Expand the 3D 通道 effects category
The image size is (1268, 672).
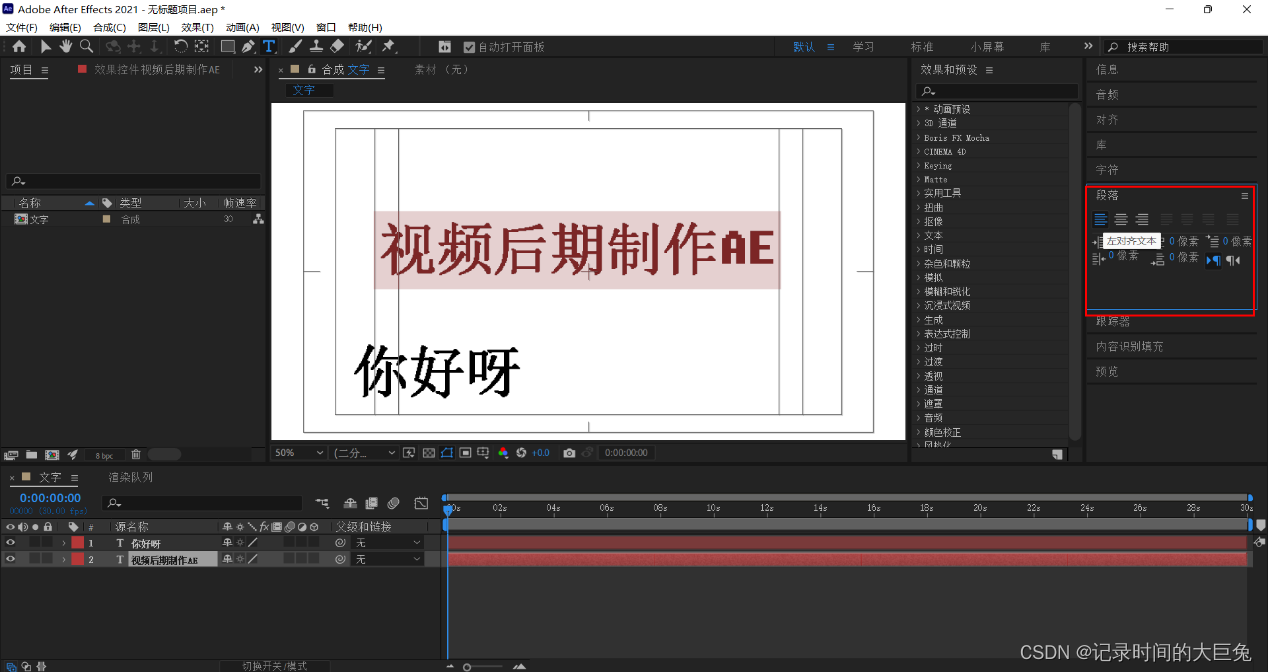(x=919, y=123)
